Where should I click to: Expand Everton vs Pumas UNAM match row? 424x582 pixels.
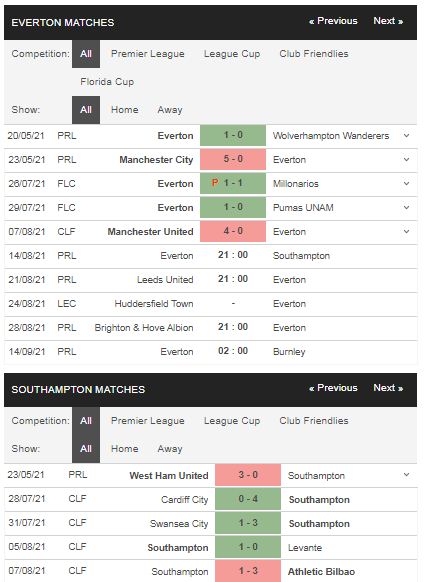coord(407,207)
